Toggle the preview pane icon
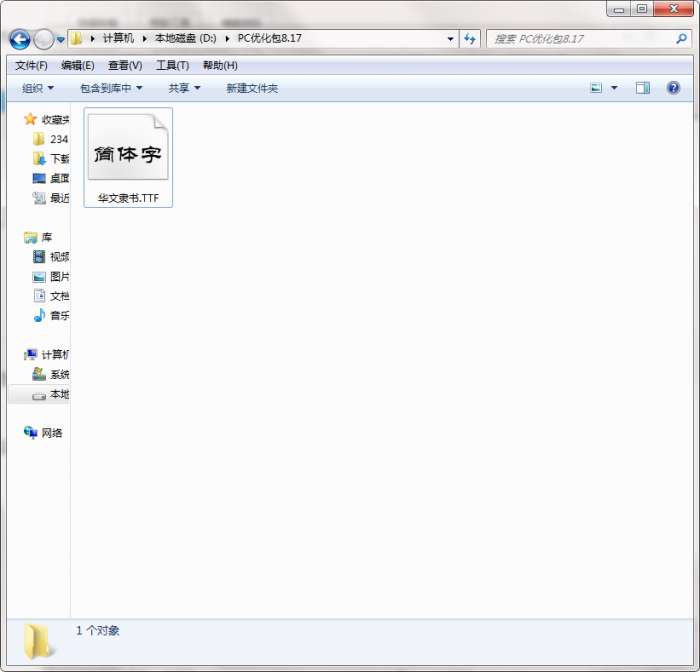 [x=642, y=88]
